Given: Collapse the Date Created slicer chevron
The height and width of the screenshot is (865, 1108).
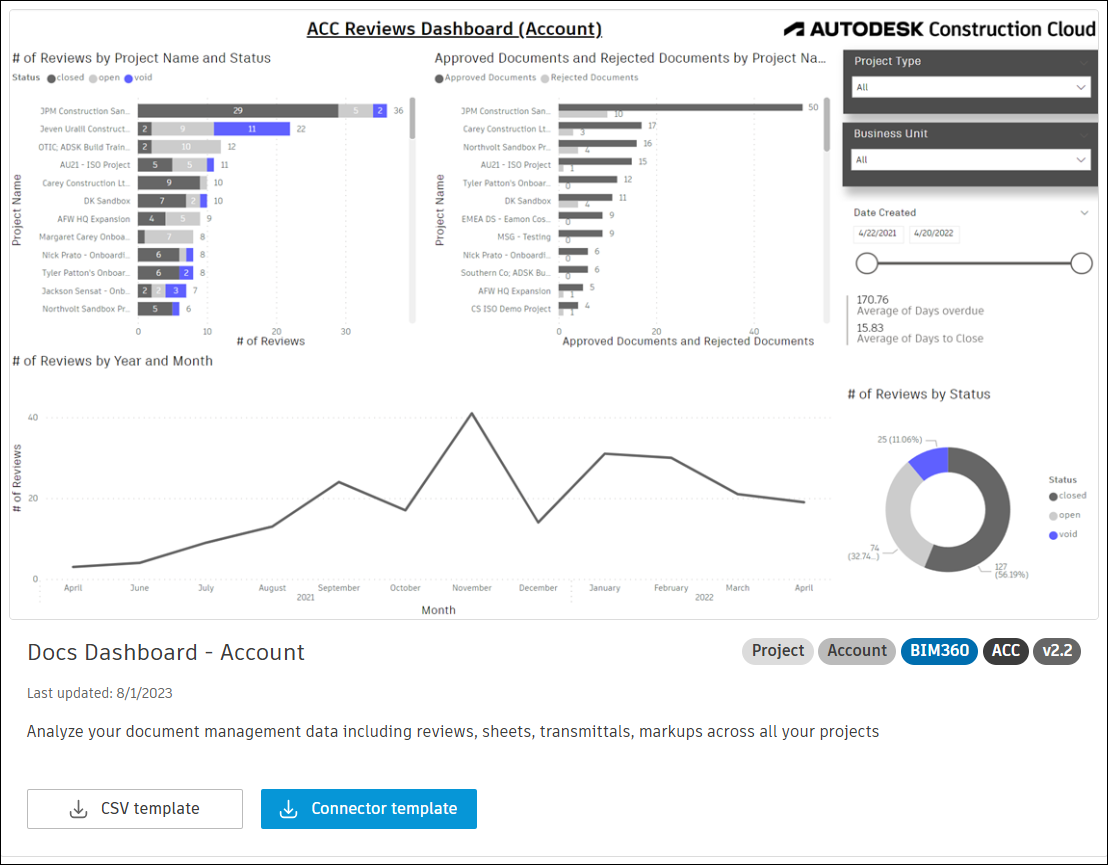Looking at the screenshot, I should click(x=1084, y=213).
